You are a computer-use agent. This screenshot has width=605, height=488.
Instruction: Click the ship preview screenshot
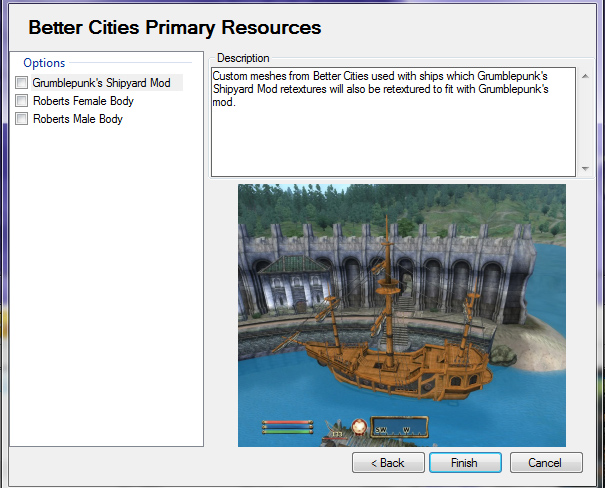[401, 250]
